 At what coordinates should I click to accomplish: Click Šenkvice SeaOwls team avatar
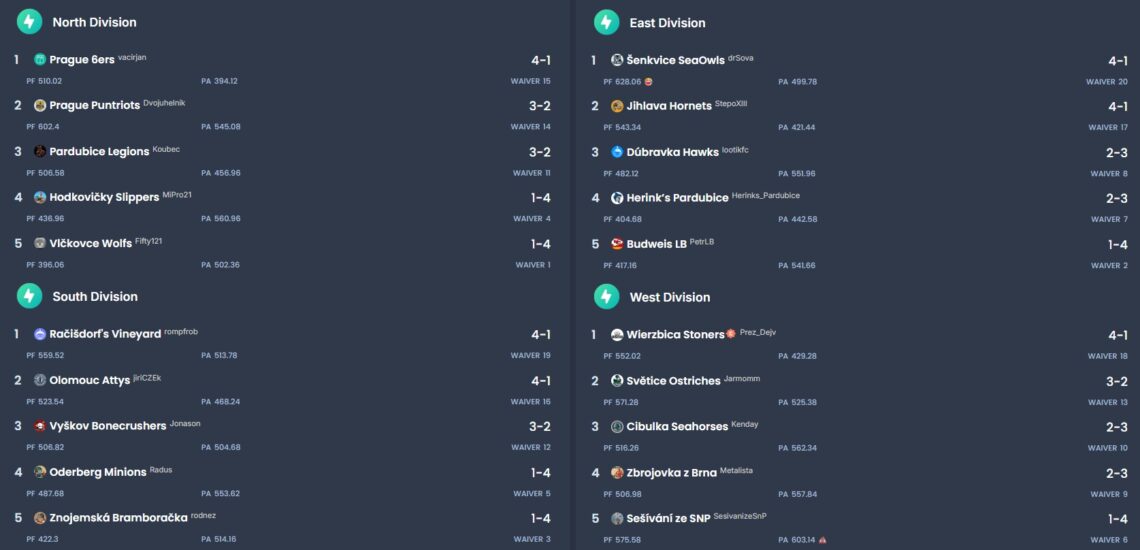click(617, 60)
